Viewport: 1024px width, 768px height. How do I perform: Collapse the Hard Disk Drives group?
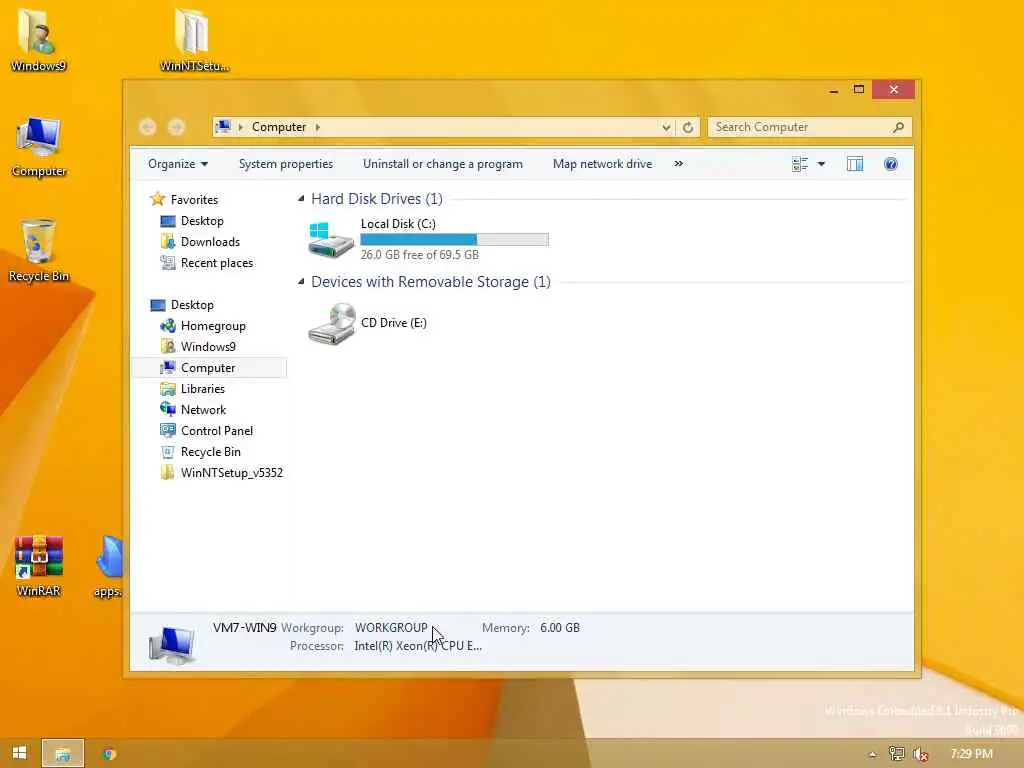[301, 199]
